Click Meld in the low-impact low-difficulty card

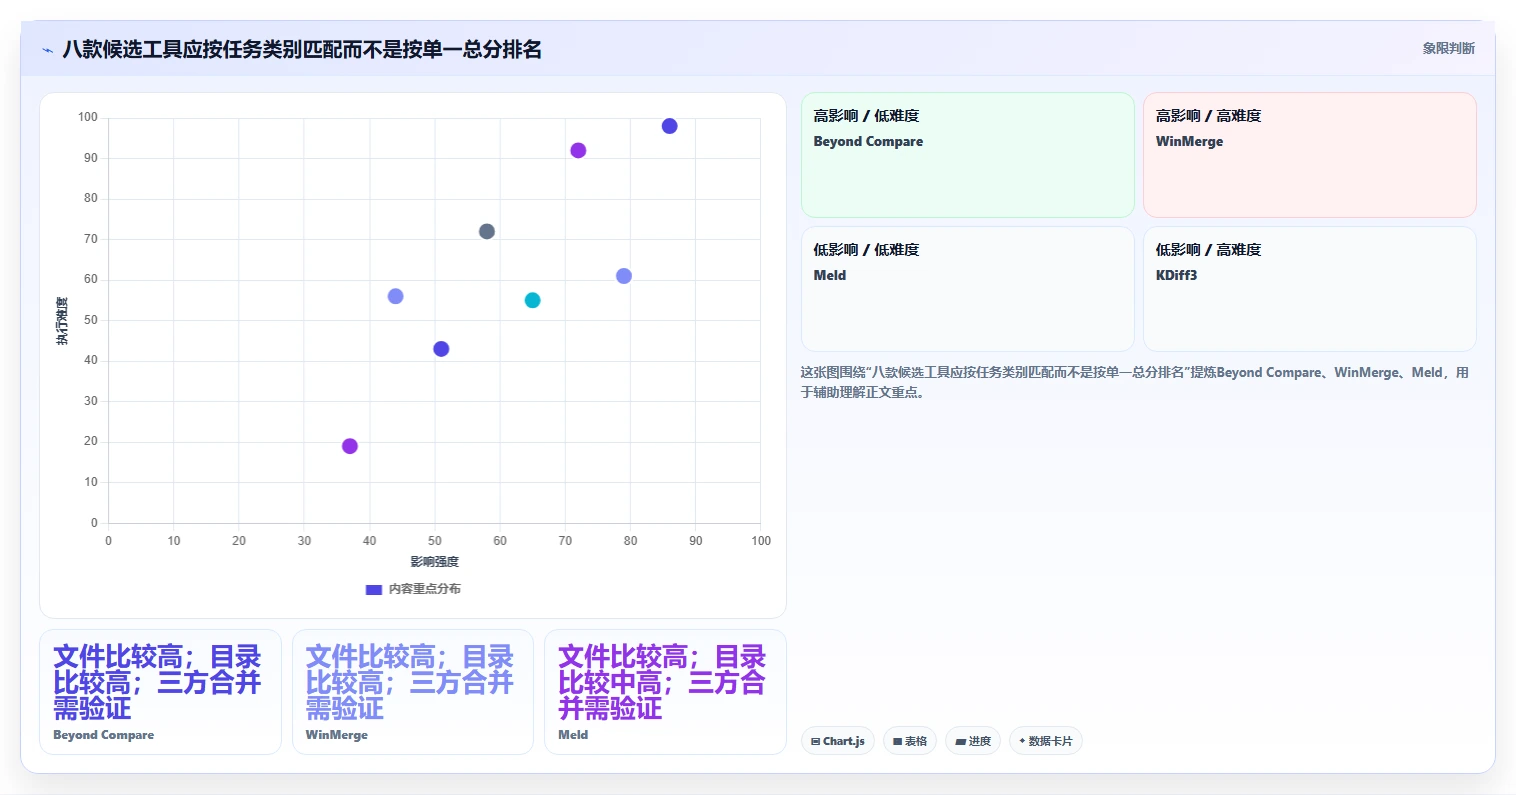click(830, 275)
